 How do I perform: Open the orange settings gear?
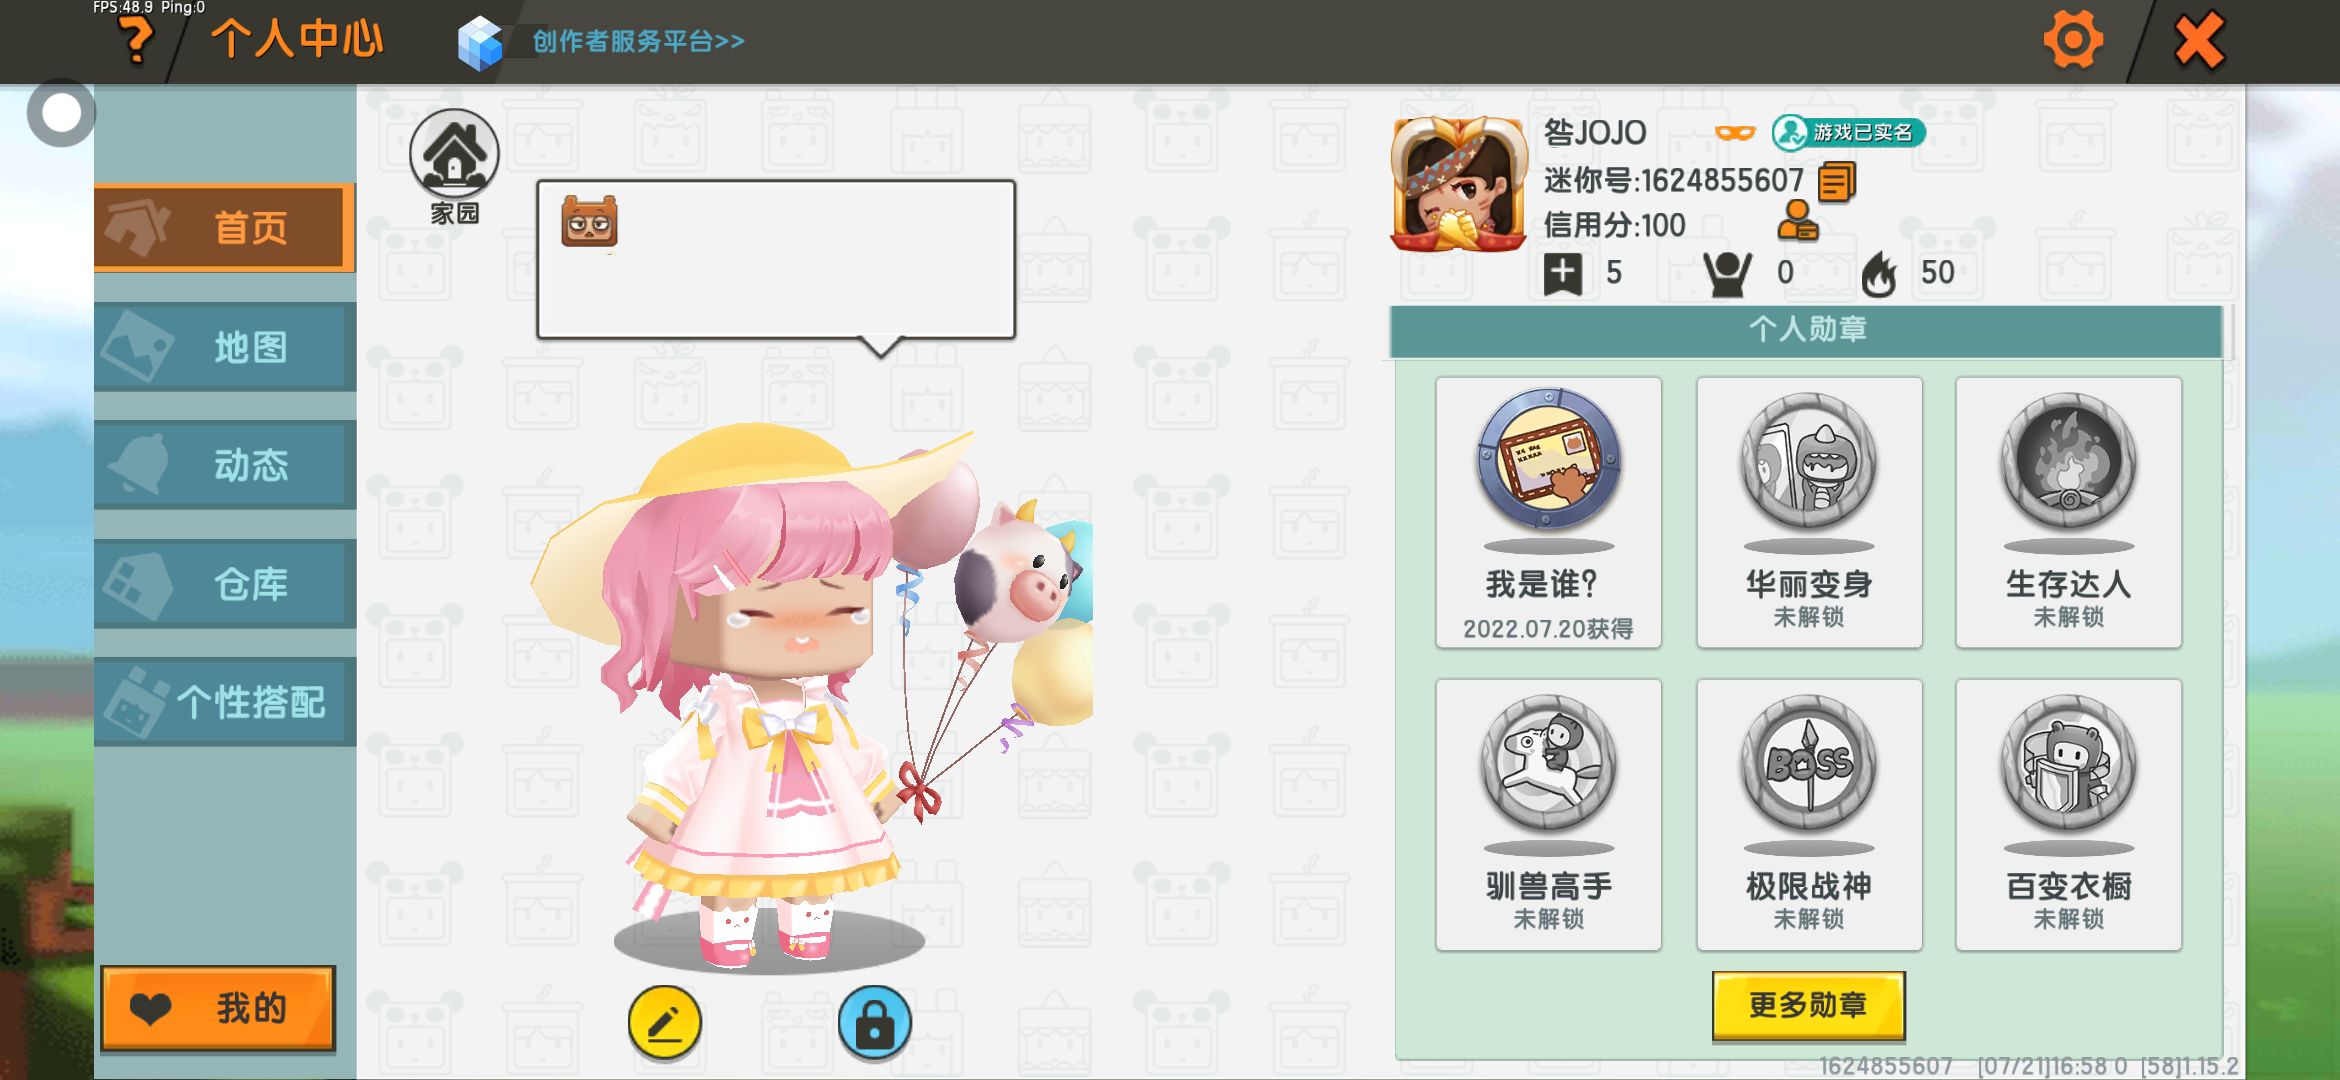pos(2073,40)
